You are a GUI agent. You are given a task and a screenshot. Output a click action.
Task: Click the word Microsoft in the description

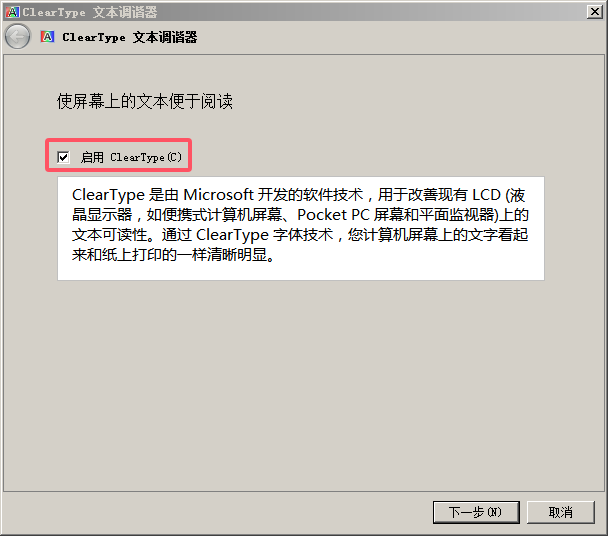tap(218, 195)
